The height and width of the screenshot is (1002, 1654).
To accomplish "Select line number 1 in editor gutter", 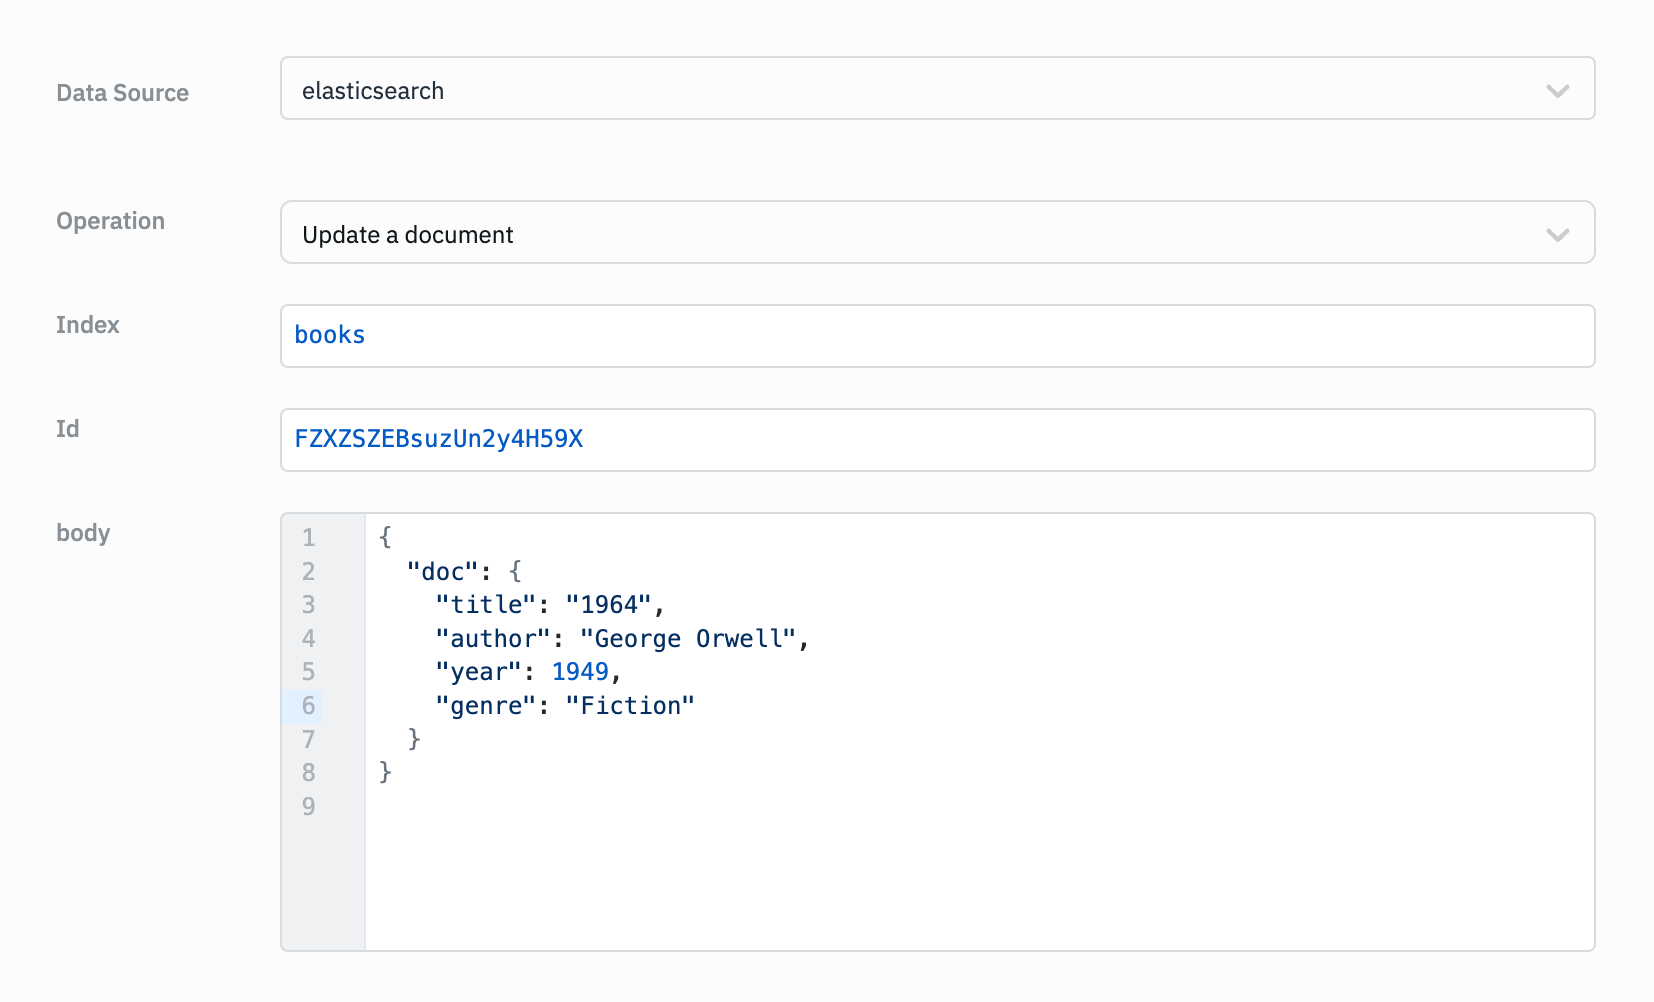I will 308,538.
